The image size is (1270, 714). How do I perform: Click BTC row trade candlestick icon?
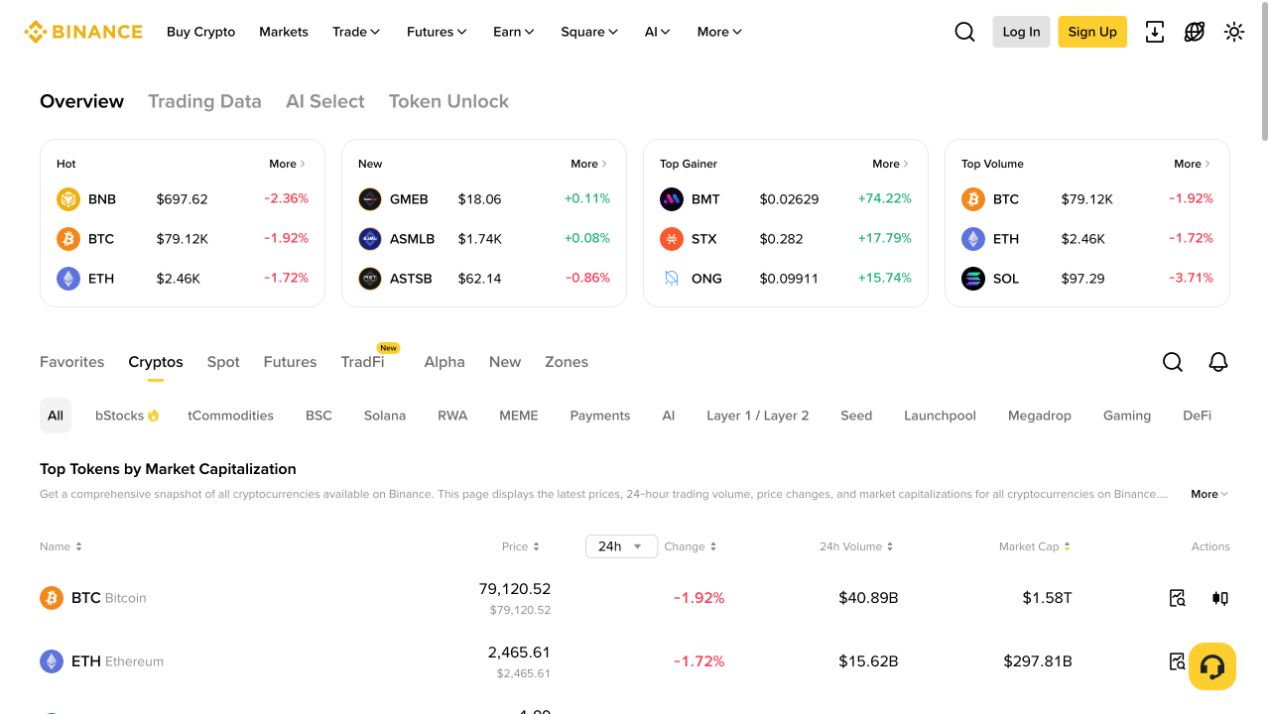click(1220, 598)
